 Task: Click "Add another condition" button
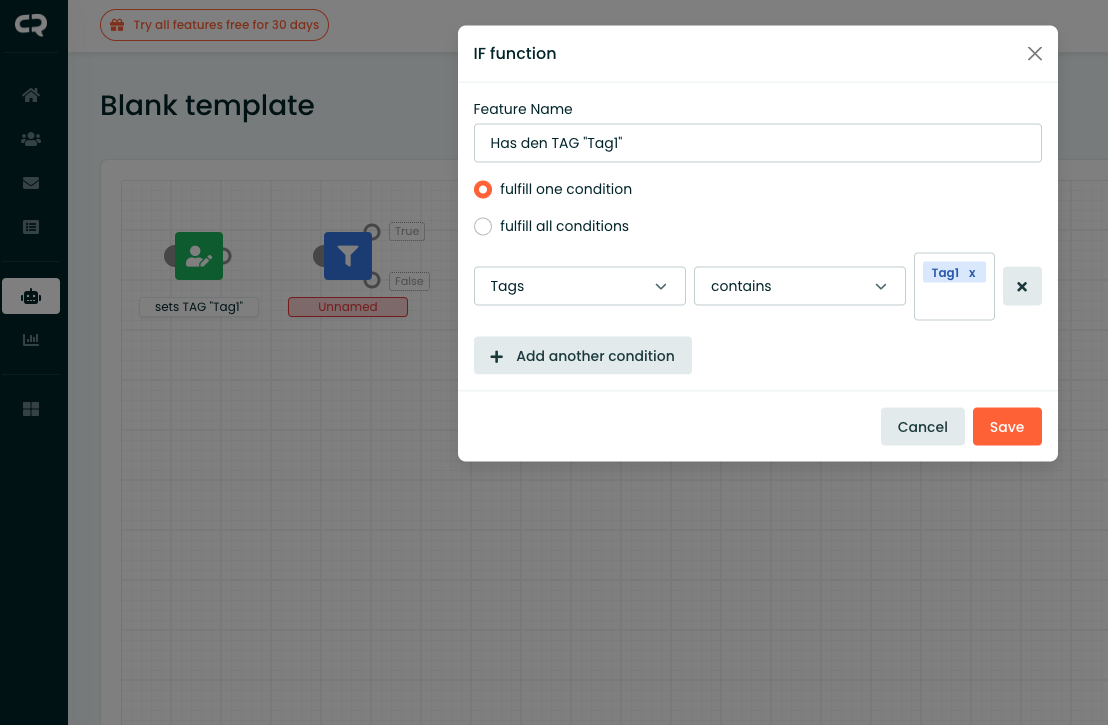point(582,356)
